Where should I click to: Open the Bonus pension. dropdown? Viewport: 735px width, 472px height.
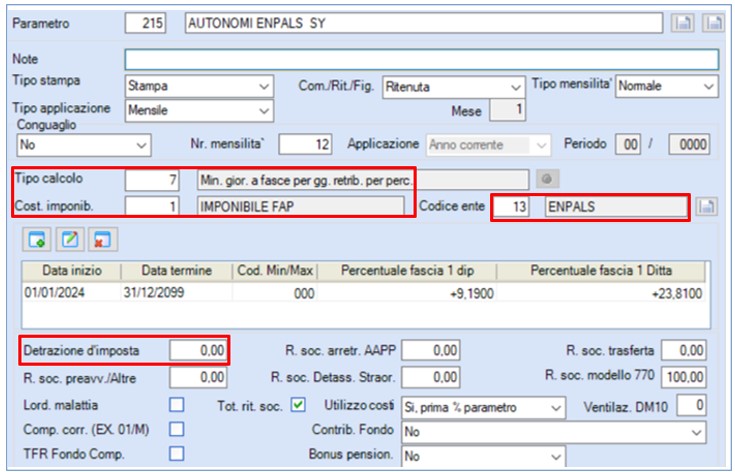click(x=483, y=456)
